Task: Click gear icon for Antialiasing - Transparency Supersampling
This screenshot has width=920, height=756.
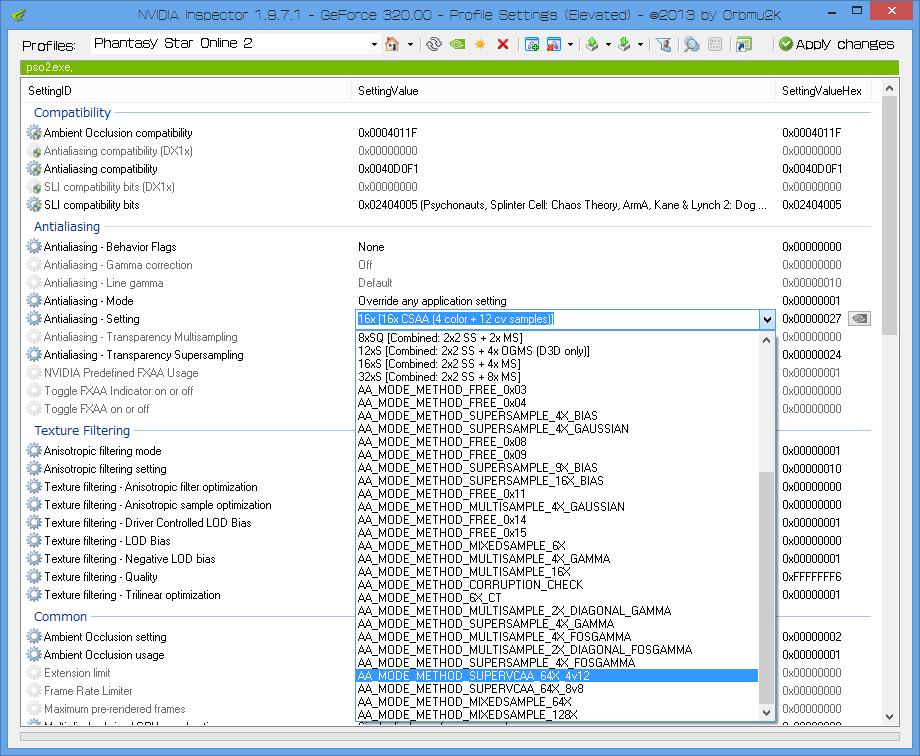Action: tap(34, 355)
